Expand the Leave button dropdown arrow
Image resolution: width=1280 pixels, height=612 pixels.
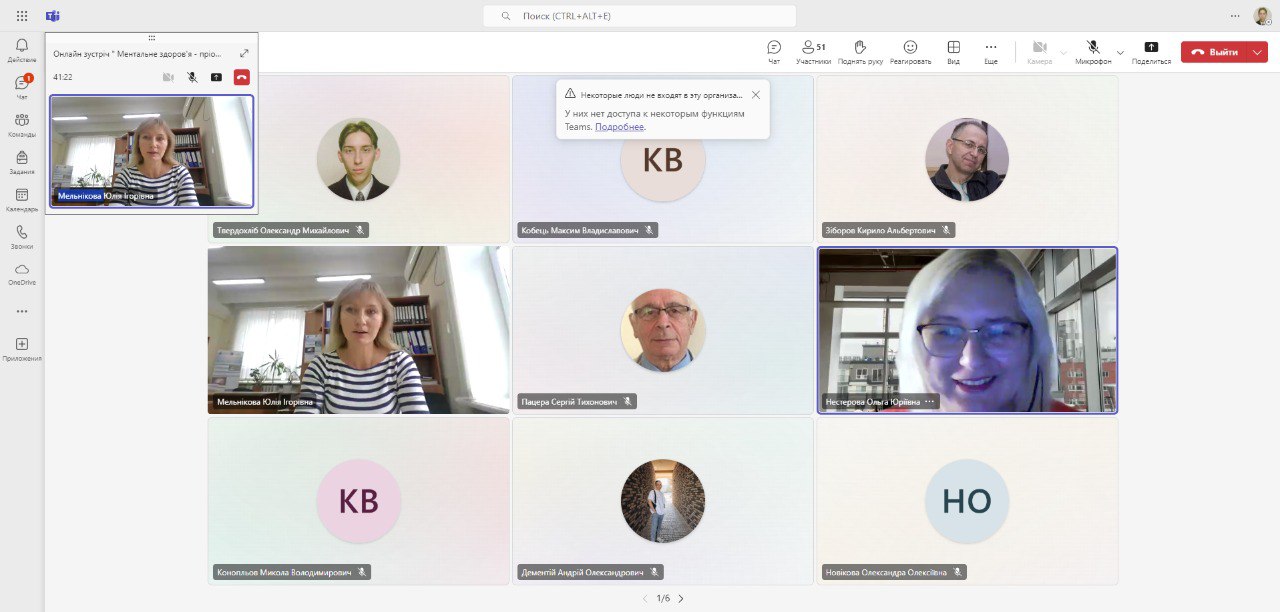tap(1257, 52)
